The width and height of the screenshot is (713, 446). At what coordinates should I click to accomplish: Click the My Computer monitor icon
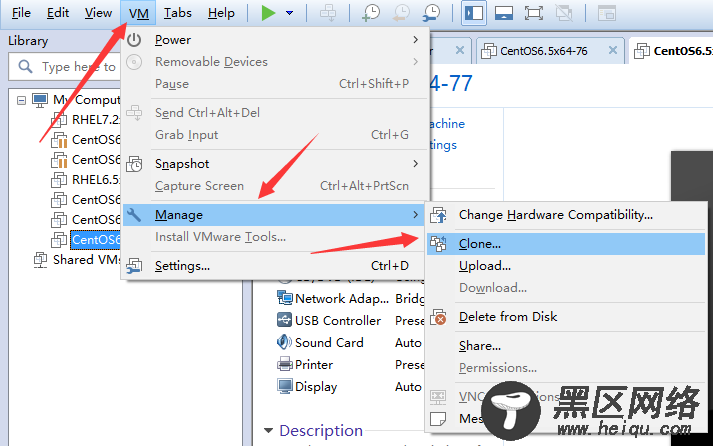tap(40, 100)
